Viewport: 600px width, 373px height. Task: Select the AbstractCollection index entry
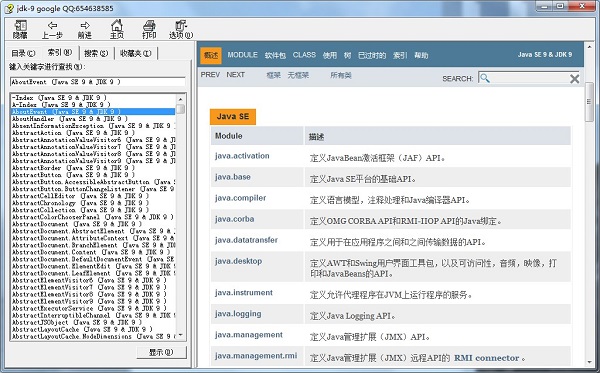point(80,210)
